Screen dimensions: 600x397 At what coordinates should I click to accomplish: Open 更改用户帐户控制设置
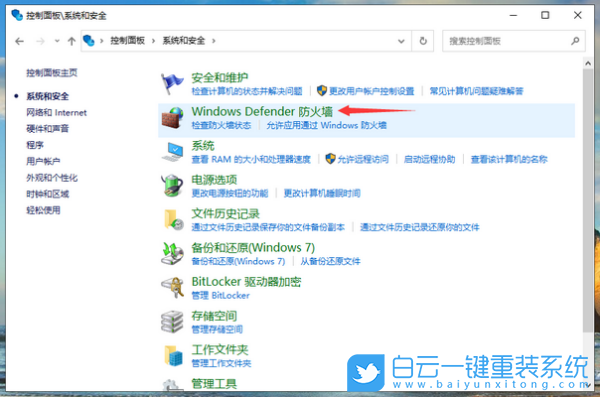click(x=372, y=91)
